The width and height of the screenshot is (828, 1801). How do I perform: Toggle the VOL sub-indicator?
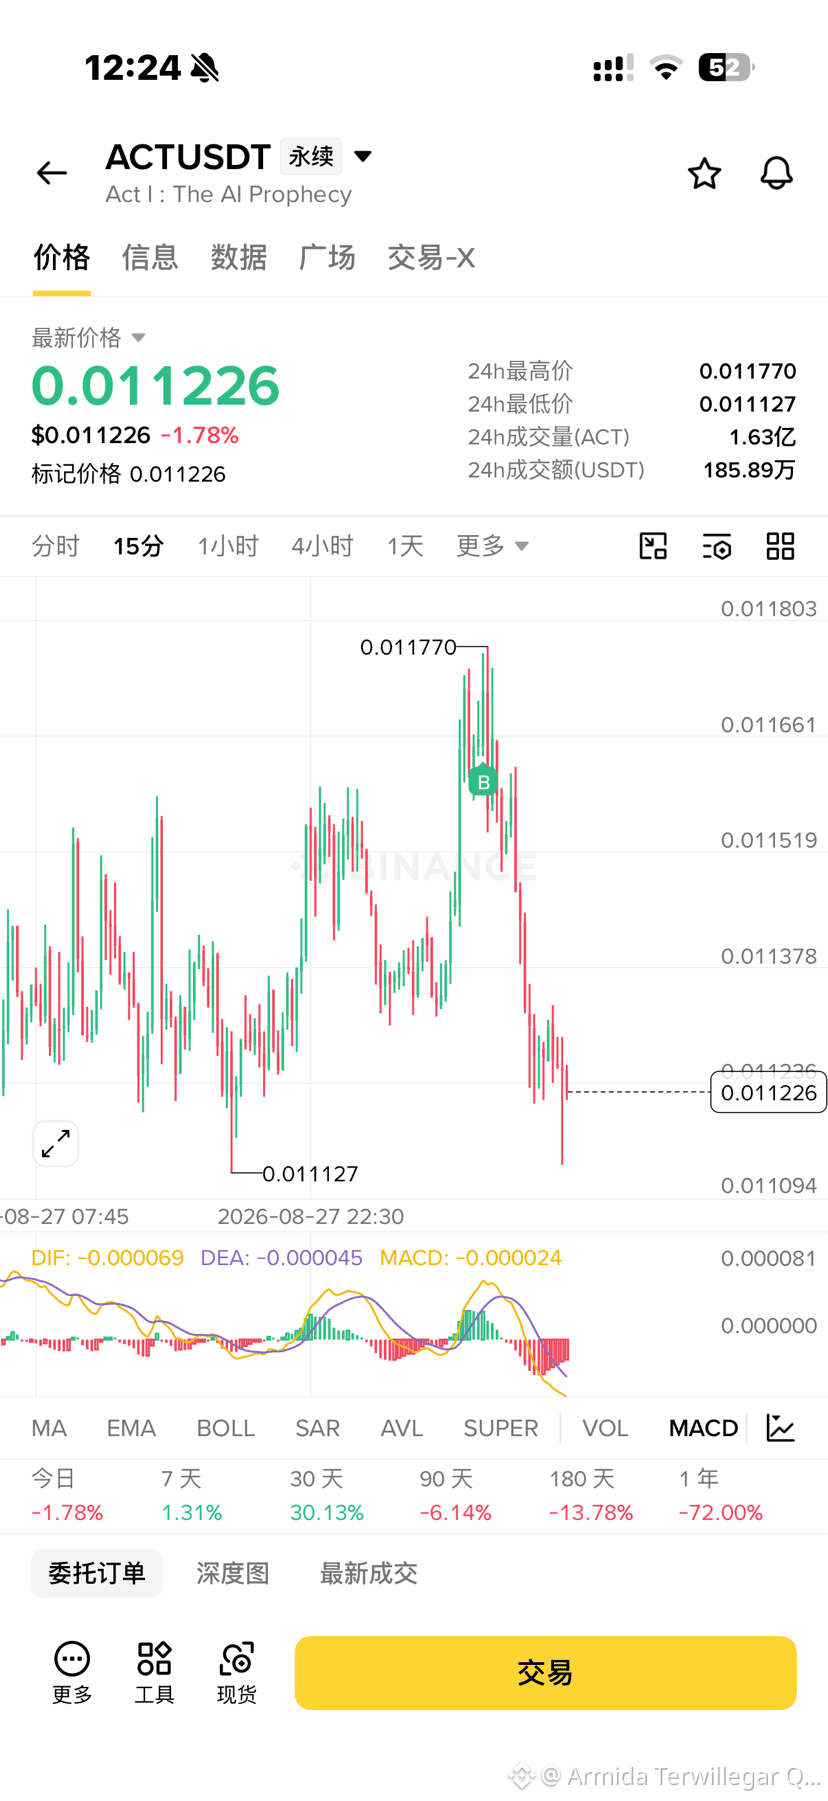point(605,1428)
